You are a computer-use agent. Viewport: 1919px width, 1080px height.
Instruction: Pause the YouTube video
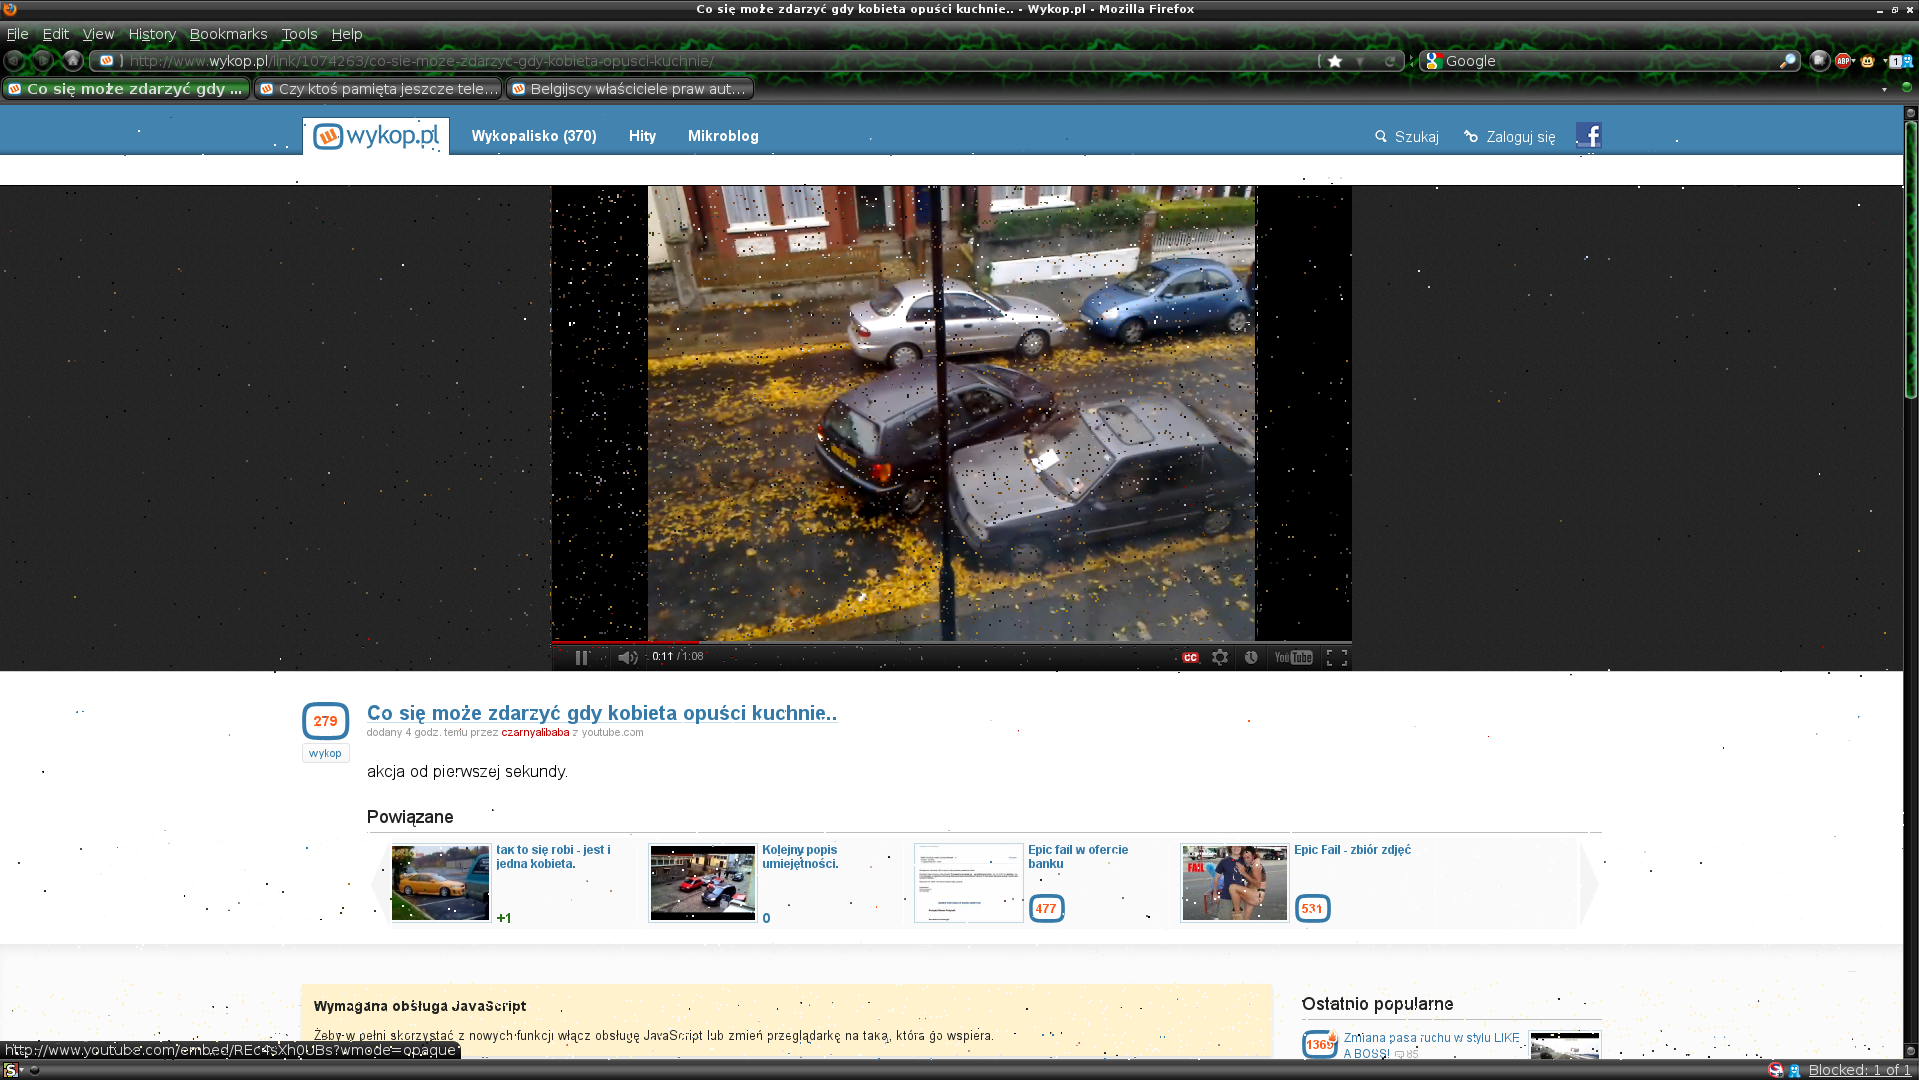coord(581,657)
